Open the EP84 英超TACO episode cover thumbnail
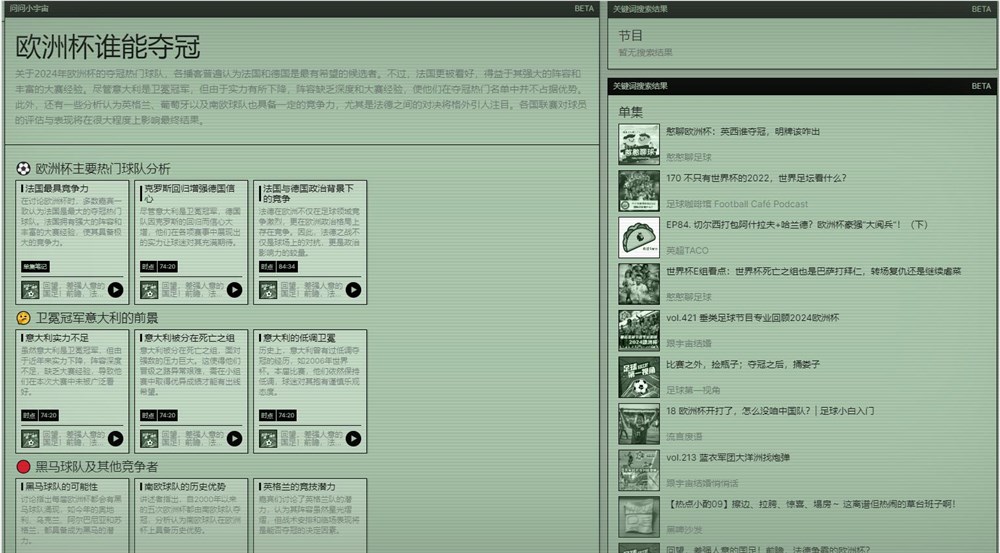The height and width of the screenshot is (553, 1000). pos(638,237)
